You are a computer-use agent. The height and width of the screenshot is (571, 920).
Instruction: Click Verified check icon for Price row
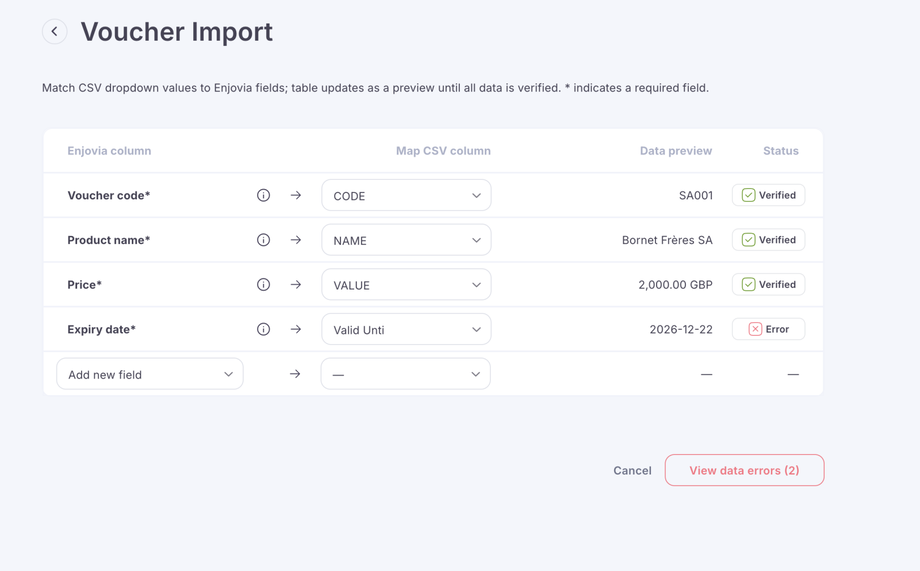748,285
